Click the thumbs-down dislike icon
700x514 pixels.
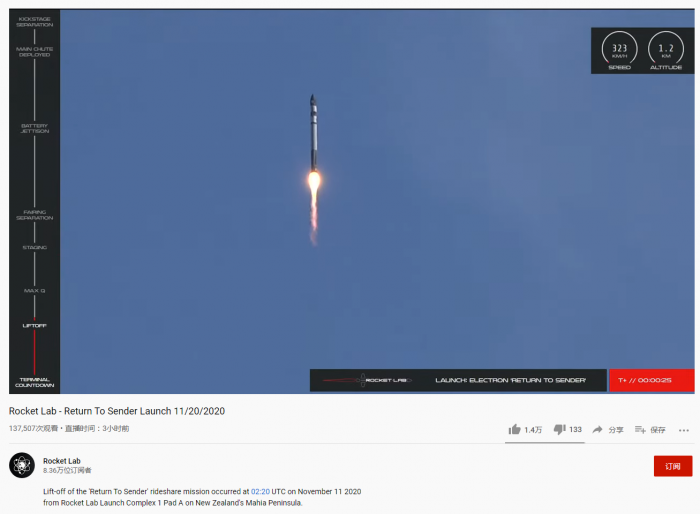click(560, 429)
